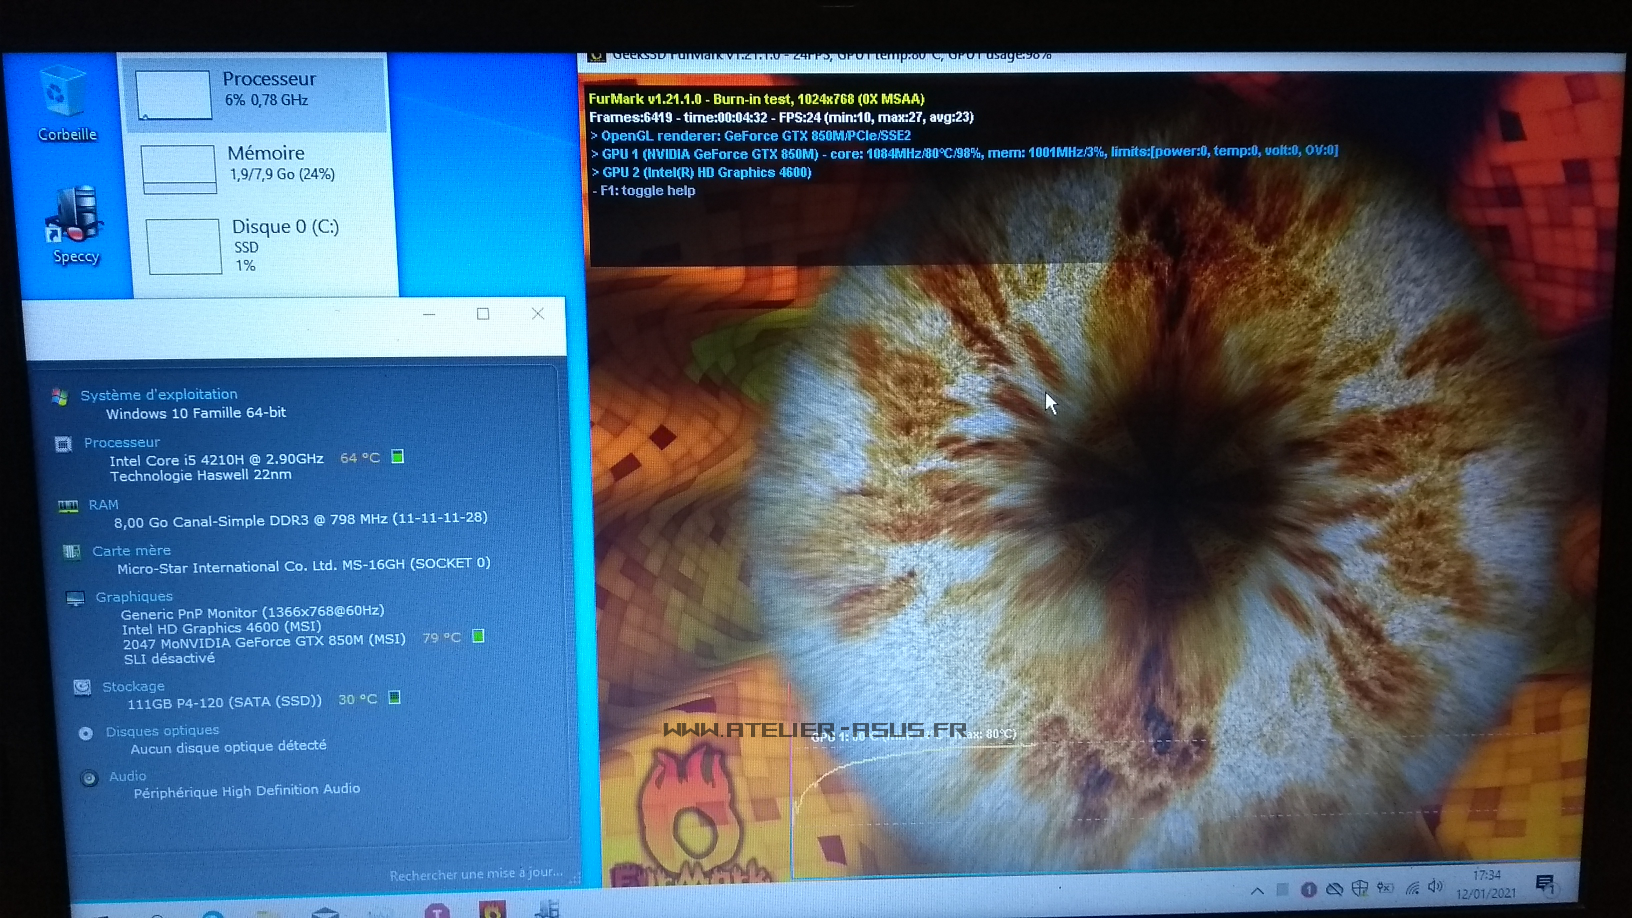The image size is (1632, 918).
Task: Launch Speccy from the desktop shortcut
Action: point(75,225)
